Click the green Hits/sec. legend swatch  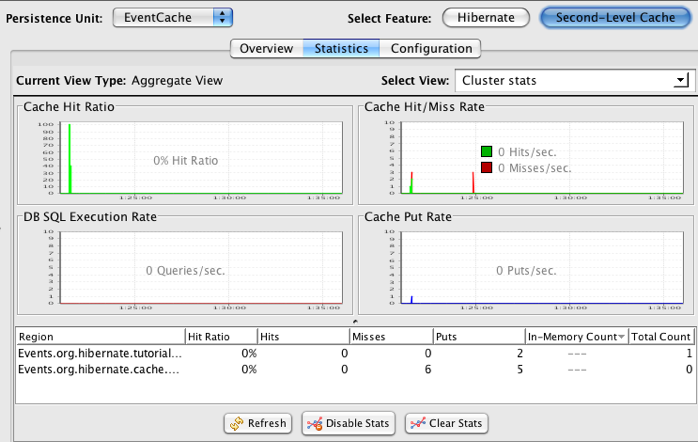click(487, 152)
